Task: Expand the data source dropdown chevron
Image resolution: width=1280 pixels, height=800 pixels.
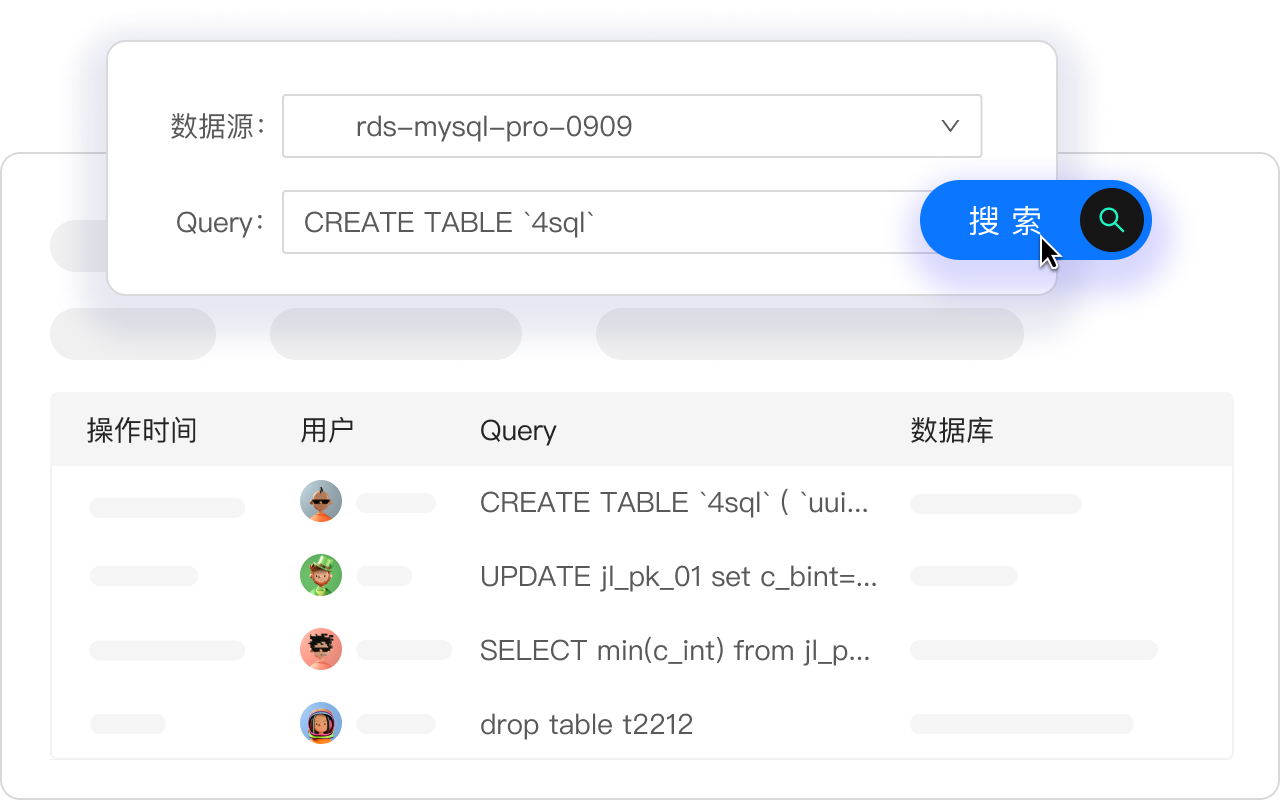Action: click(x=950, y=126)
